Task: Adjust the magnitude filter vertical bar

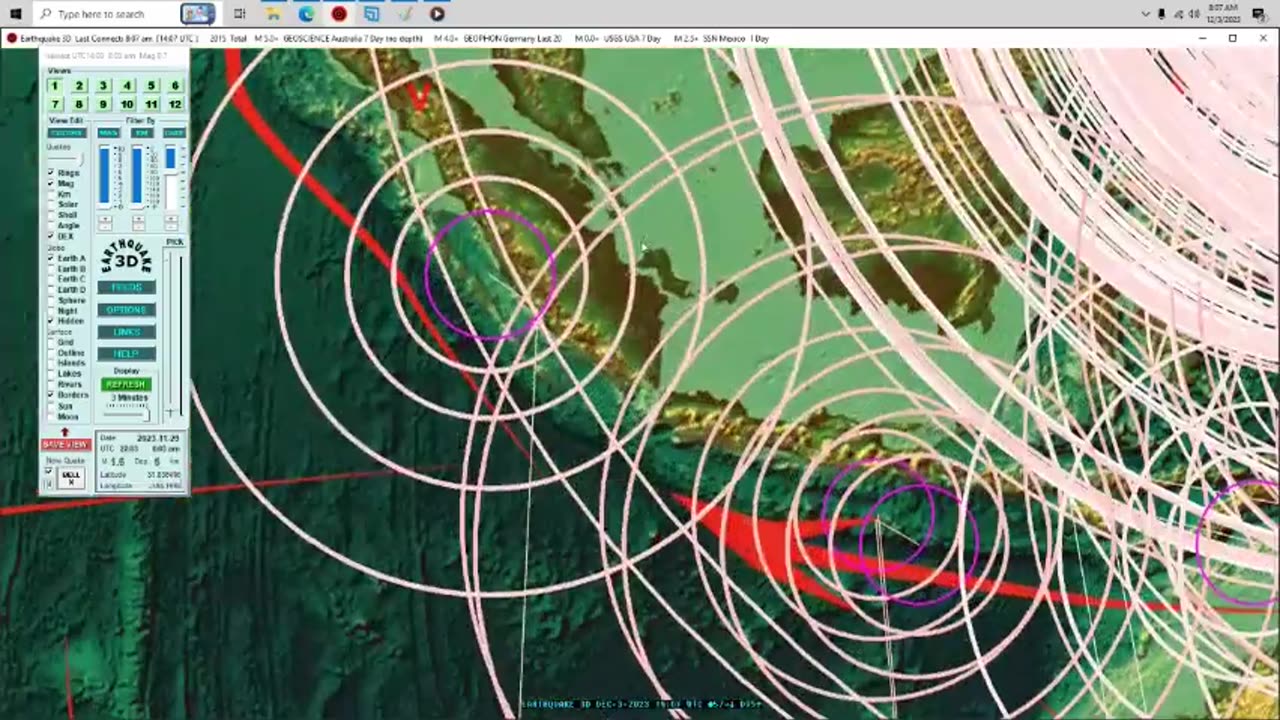Action: click(x=104, y=176)
